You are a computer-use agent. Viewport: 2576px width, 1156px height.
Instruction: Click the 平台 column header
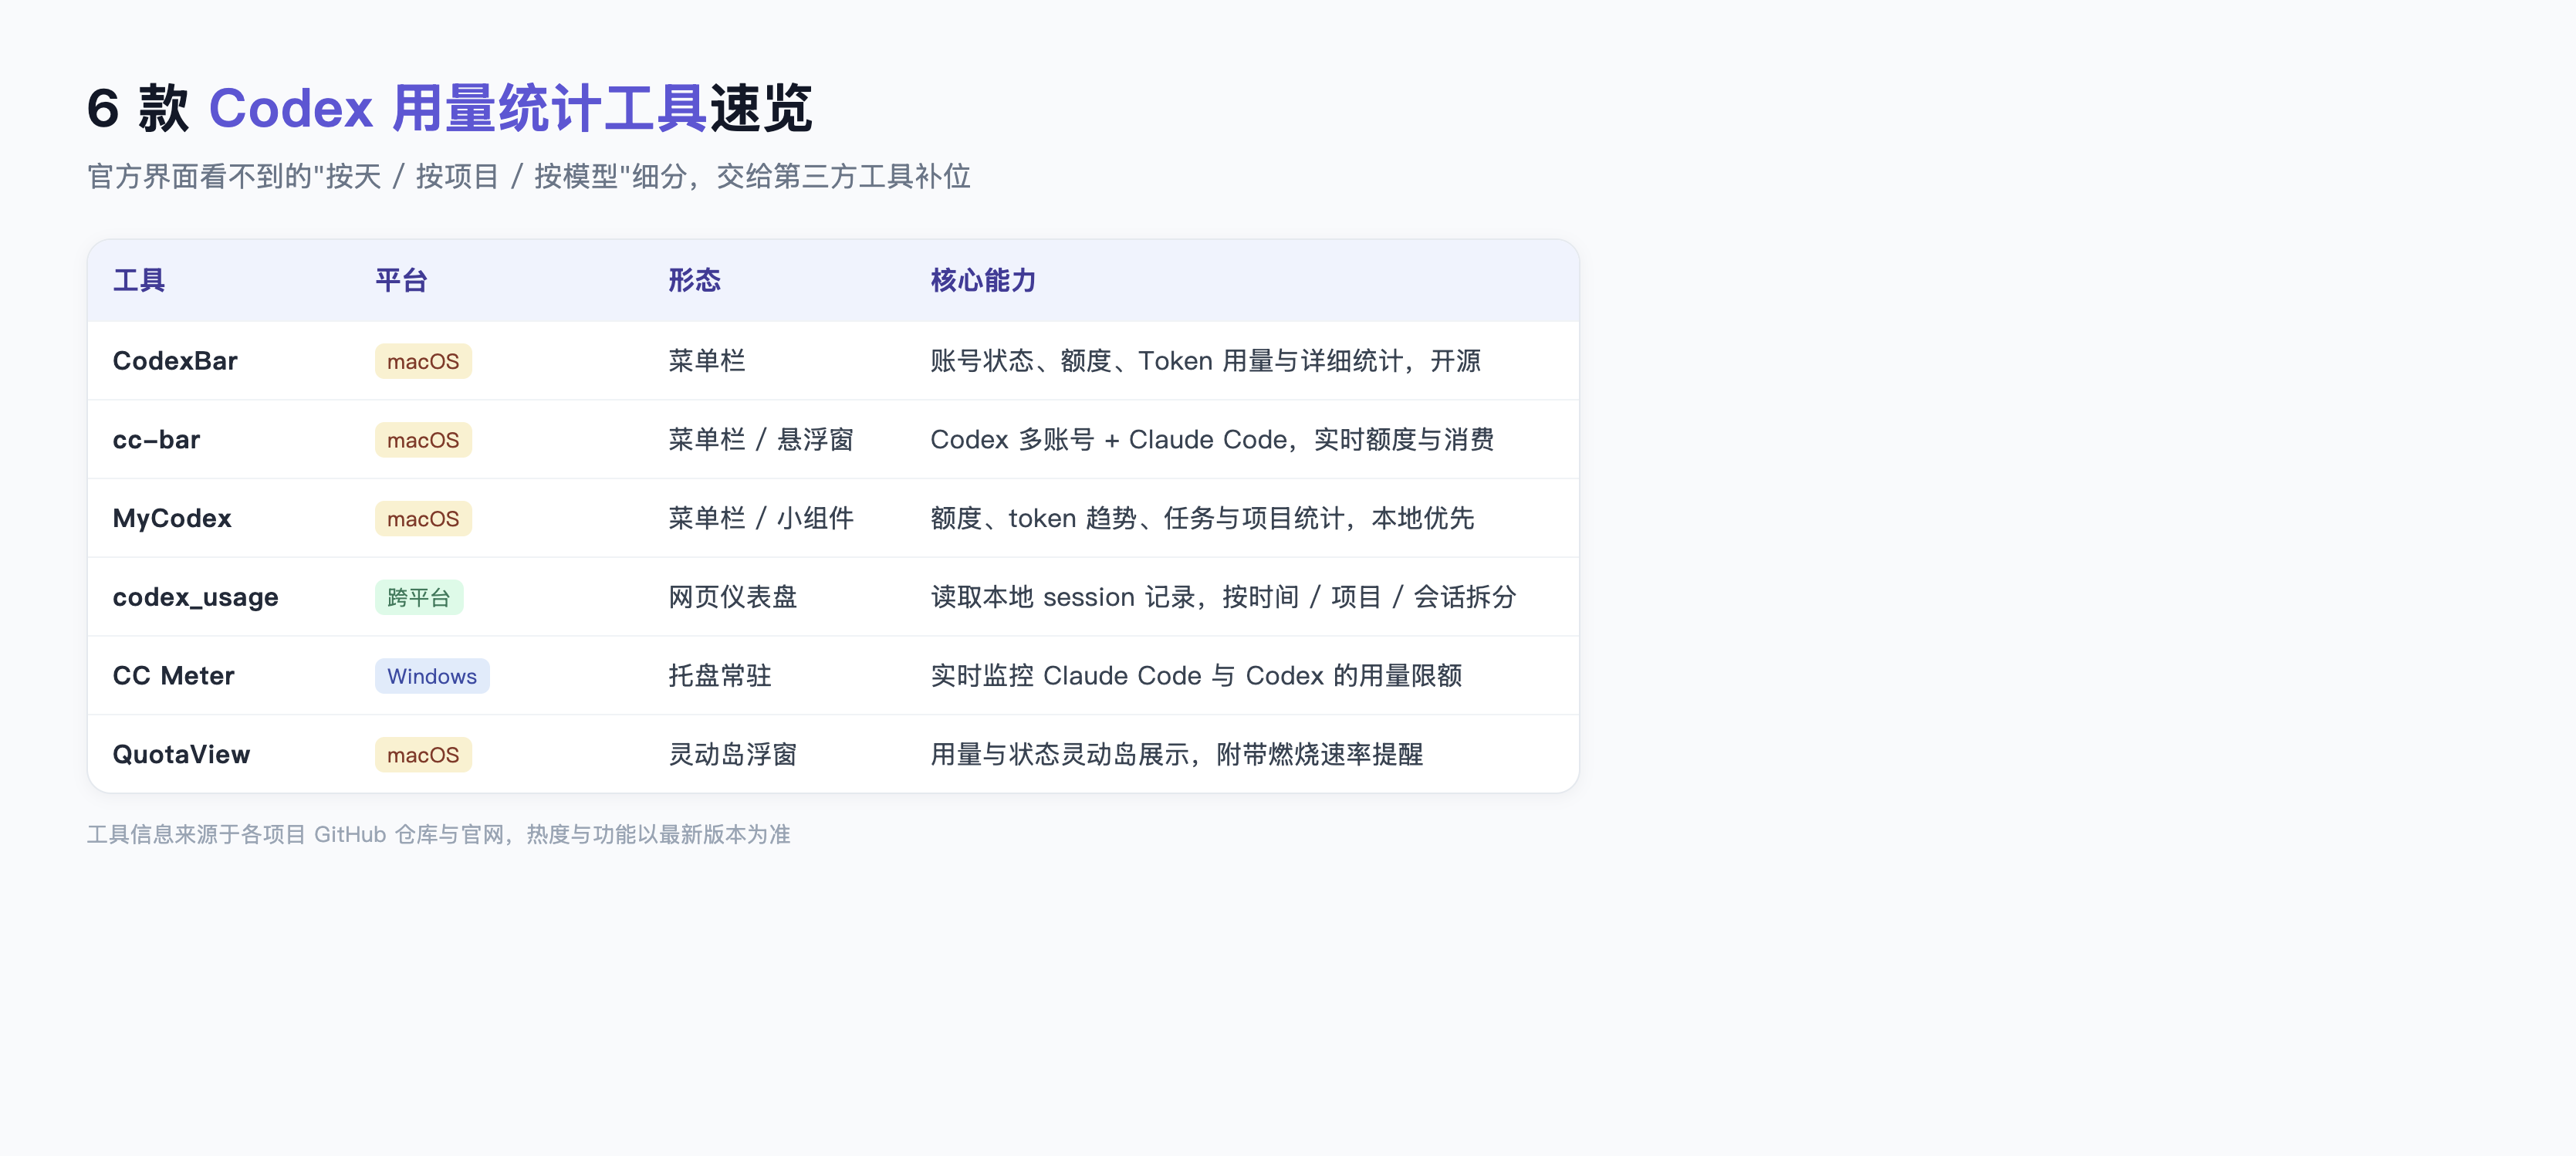(401, 280)
